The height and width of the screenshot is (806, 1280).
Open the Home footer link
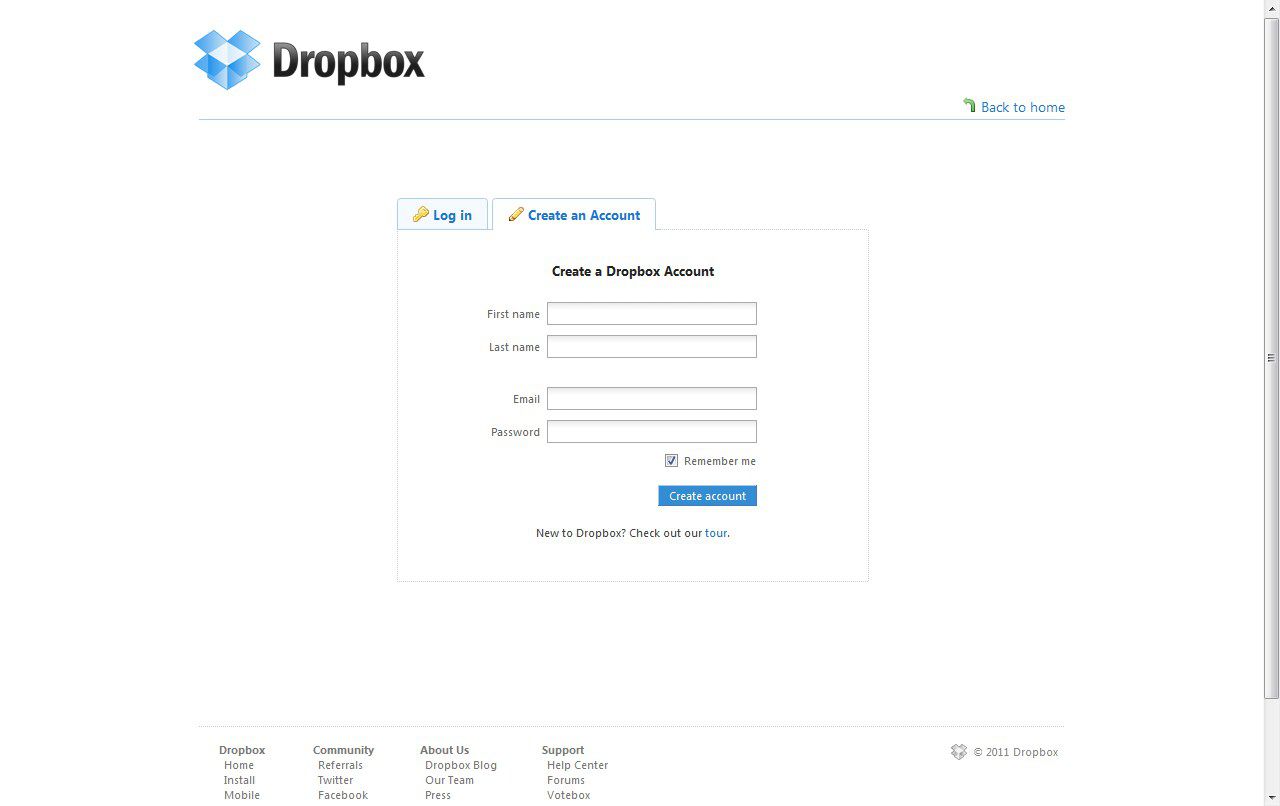[239, 765]
